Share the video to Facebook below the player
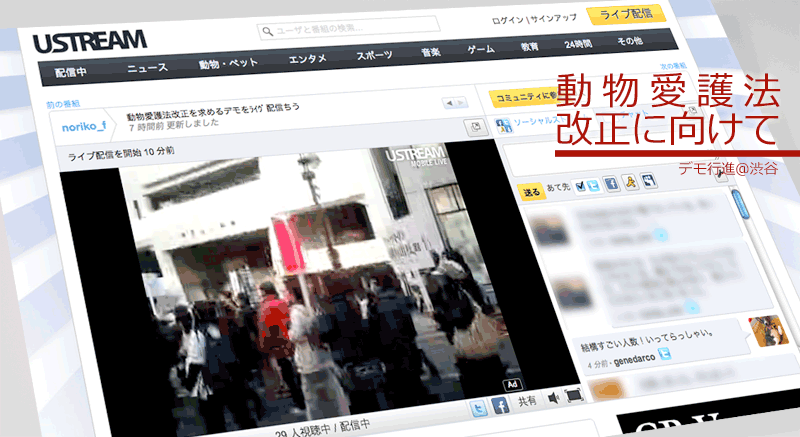 point(500,406)
